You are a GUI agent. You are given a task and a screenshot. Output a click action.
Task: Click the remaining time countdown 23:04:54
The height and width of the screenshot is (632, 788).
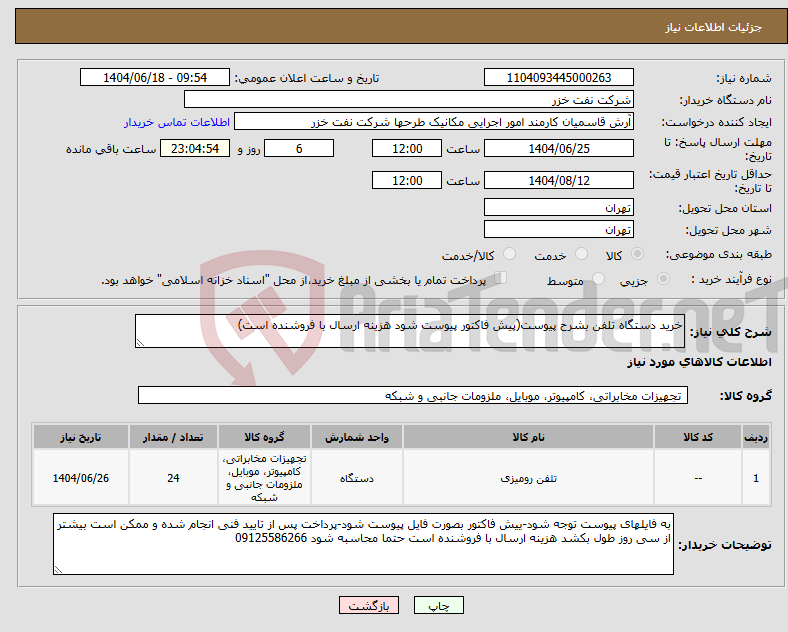[195, 148]
